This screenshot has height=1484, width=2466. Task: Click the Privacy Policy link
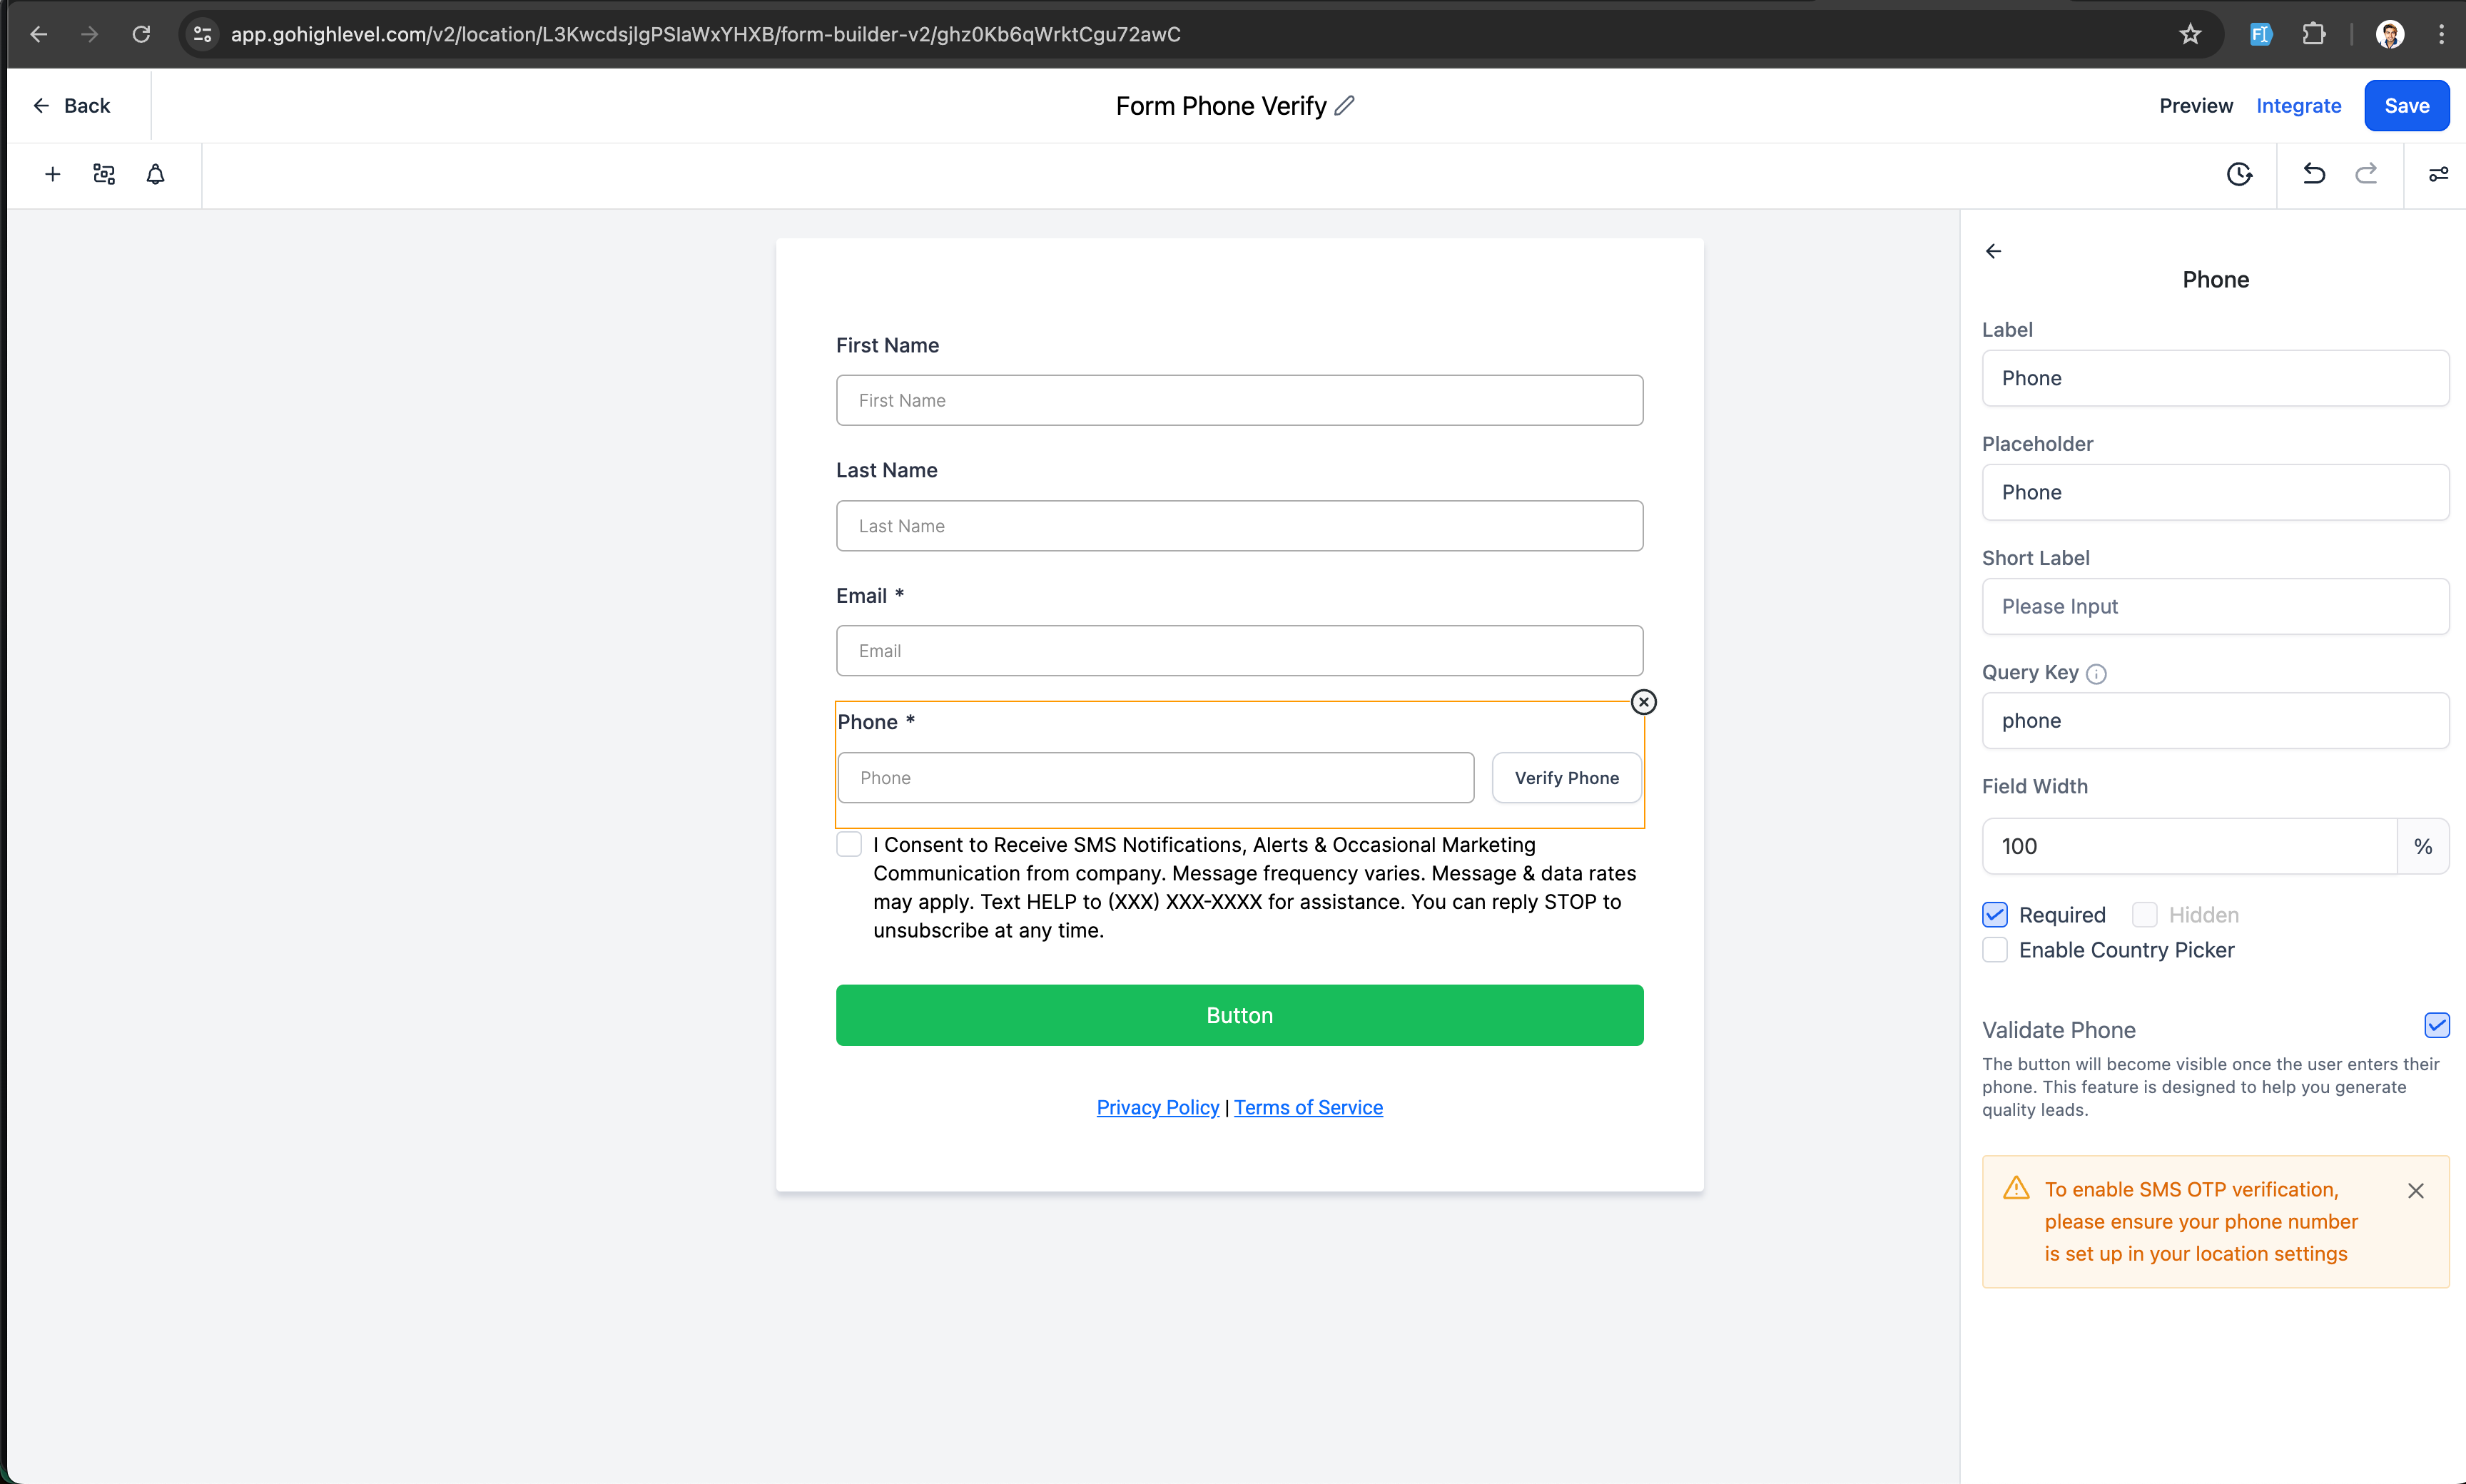pos(1157,1107)
